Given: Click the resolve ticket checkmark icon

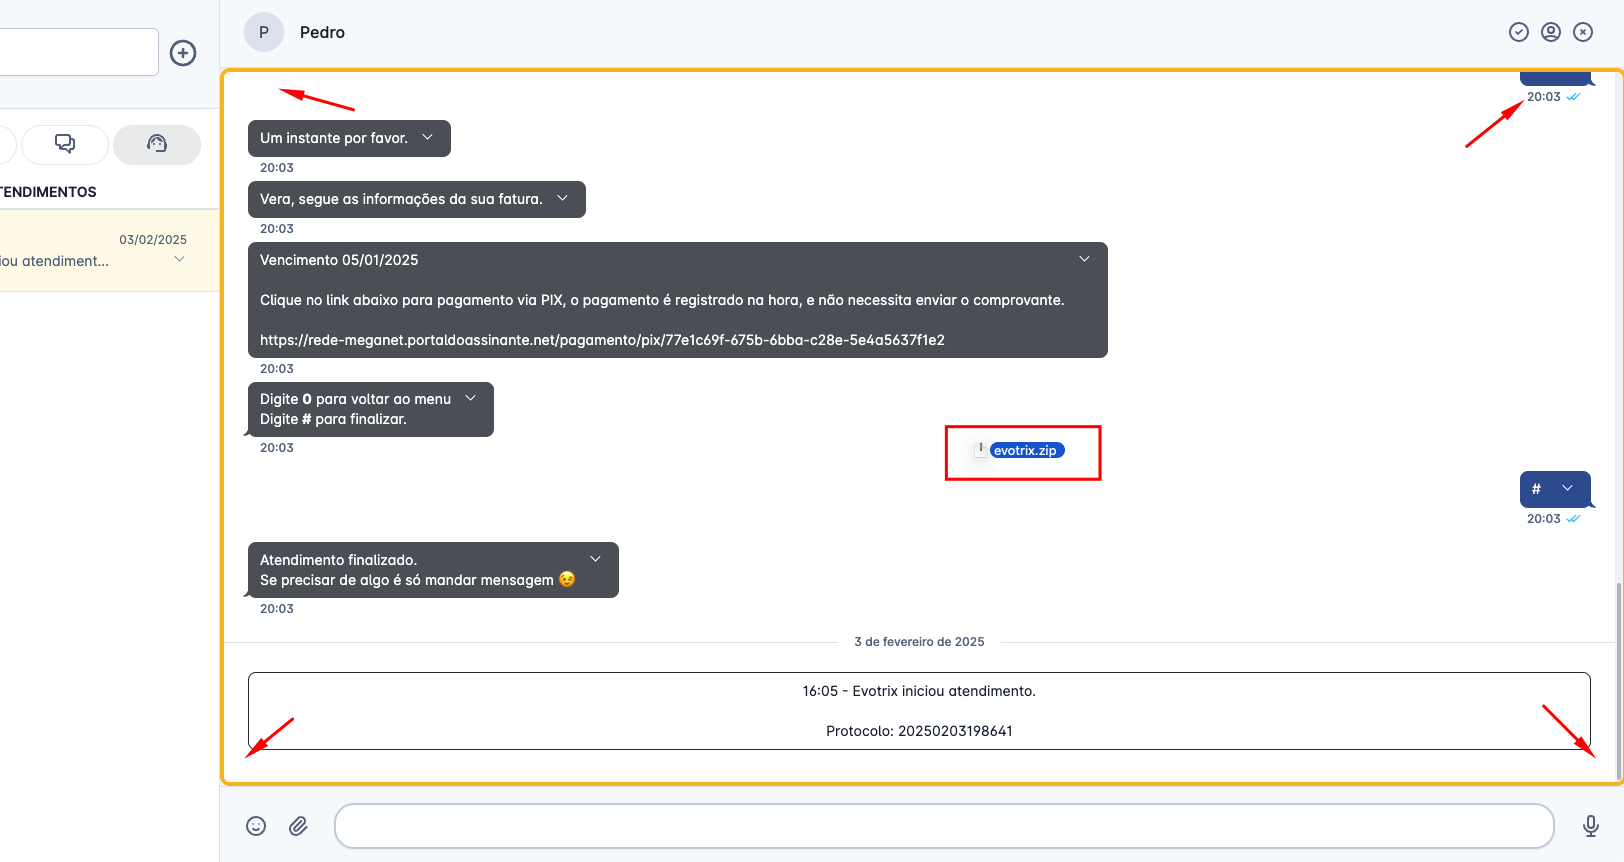Looking at the screenshot, I should tap(1518, 32).
